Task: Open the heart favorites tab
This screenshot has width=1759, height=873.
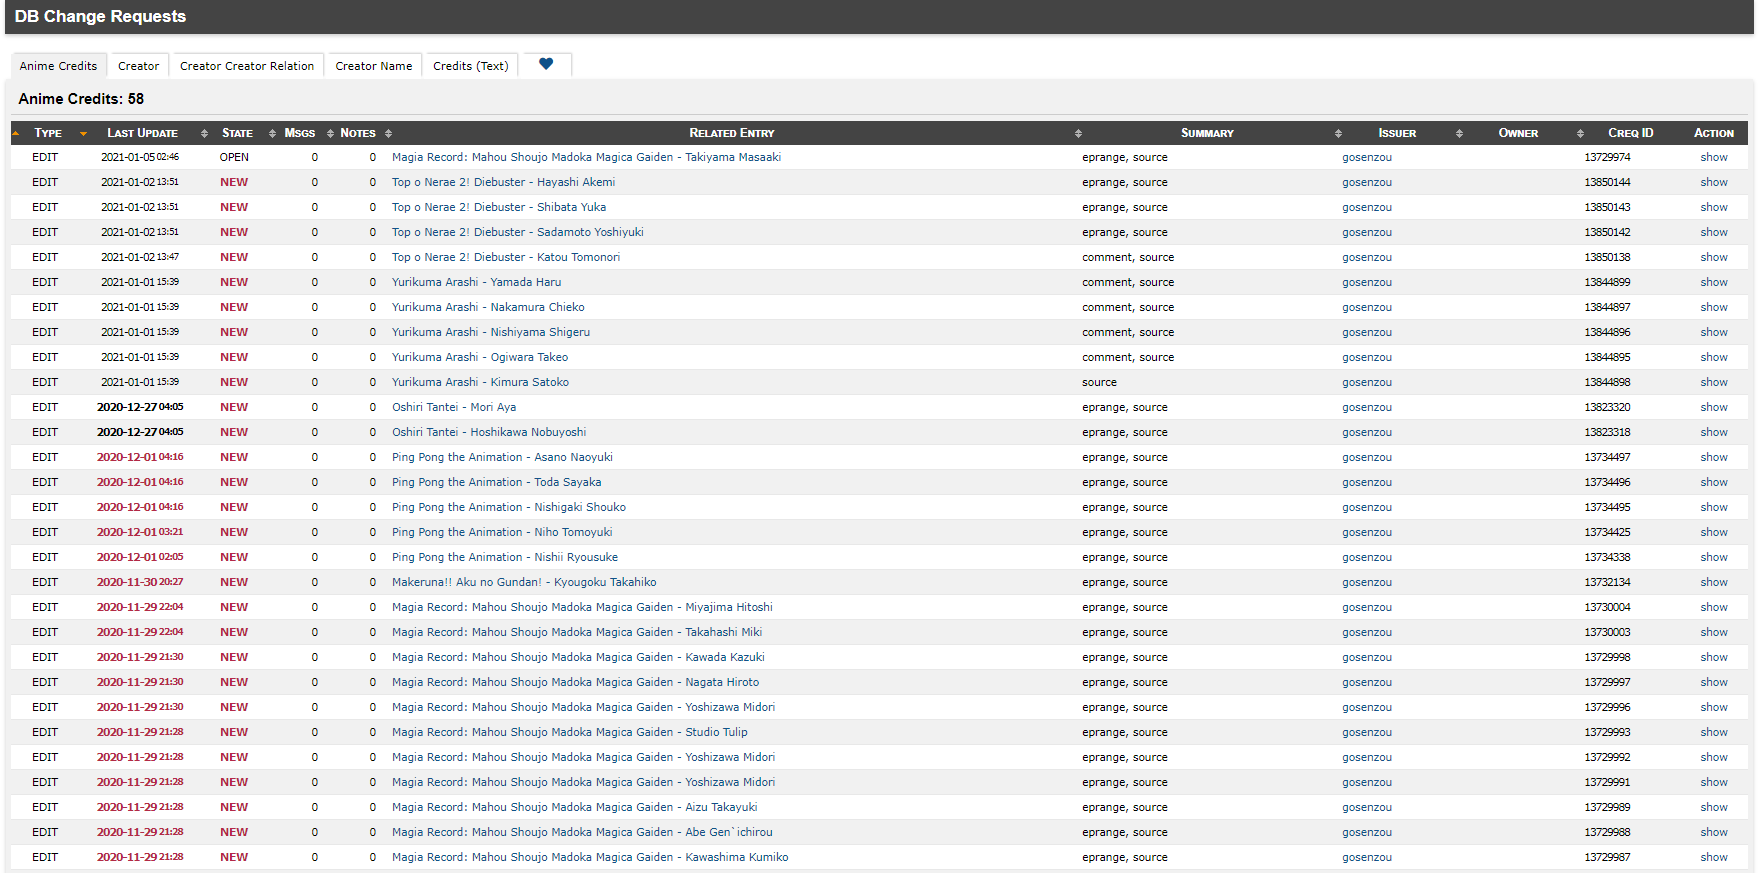Action: (546, 65)
